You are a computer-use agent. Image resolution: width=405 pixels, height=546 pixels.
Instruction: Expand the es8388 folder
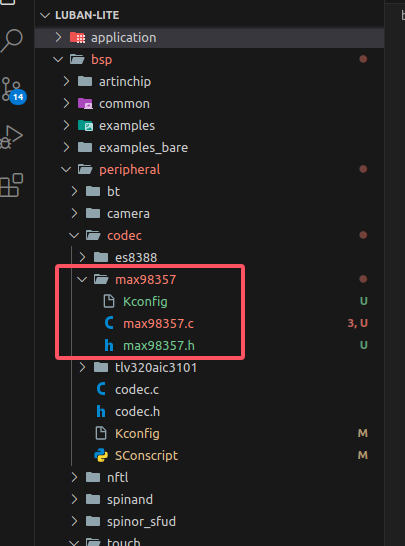pyautogui.click(x=82, y=257)
